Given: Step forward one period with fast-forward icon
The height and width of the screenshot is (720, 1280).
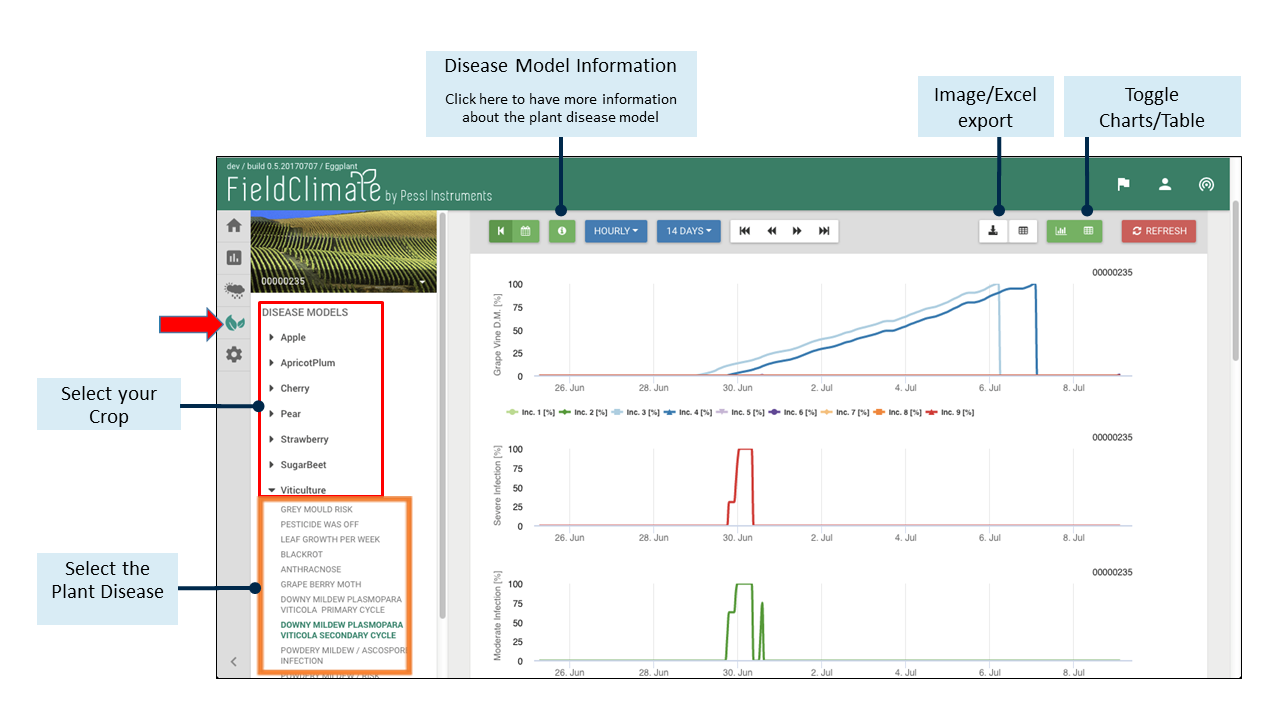Looking at the screenshot, I should [797, 231].
